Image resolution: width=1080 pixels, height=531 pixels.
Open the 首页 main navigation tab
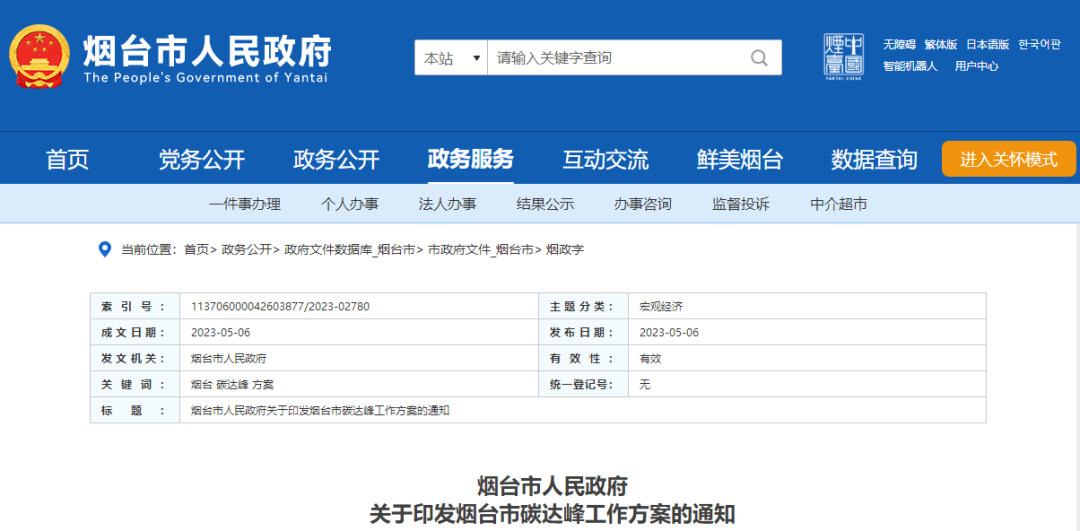(x=67, y=159)
